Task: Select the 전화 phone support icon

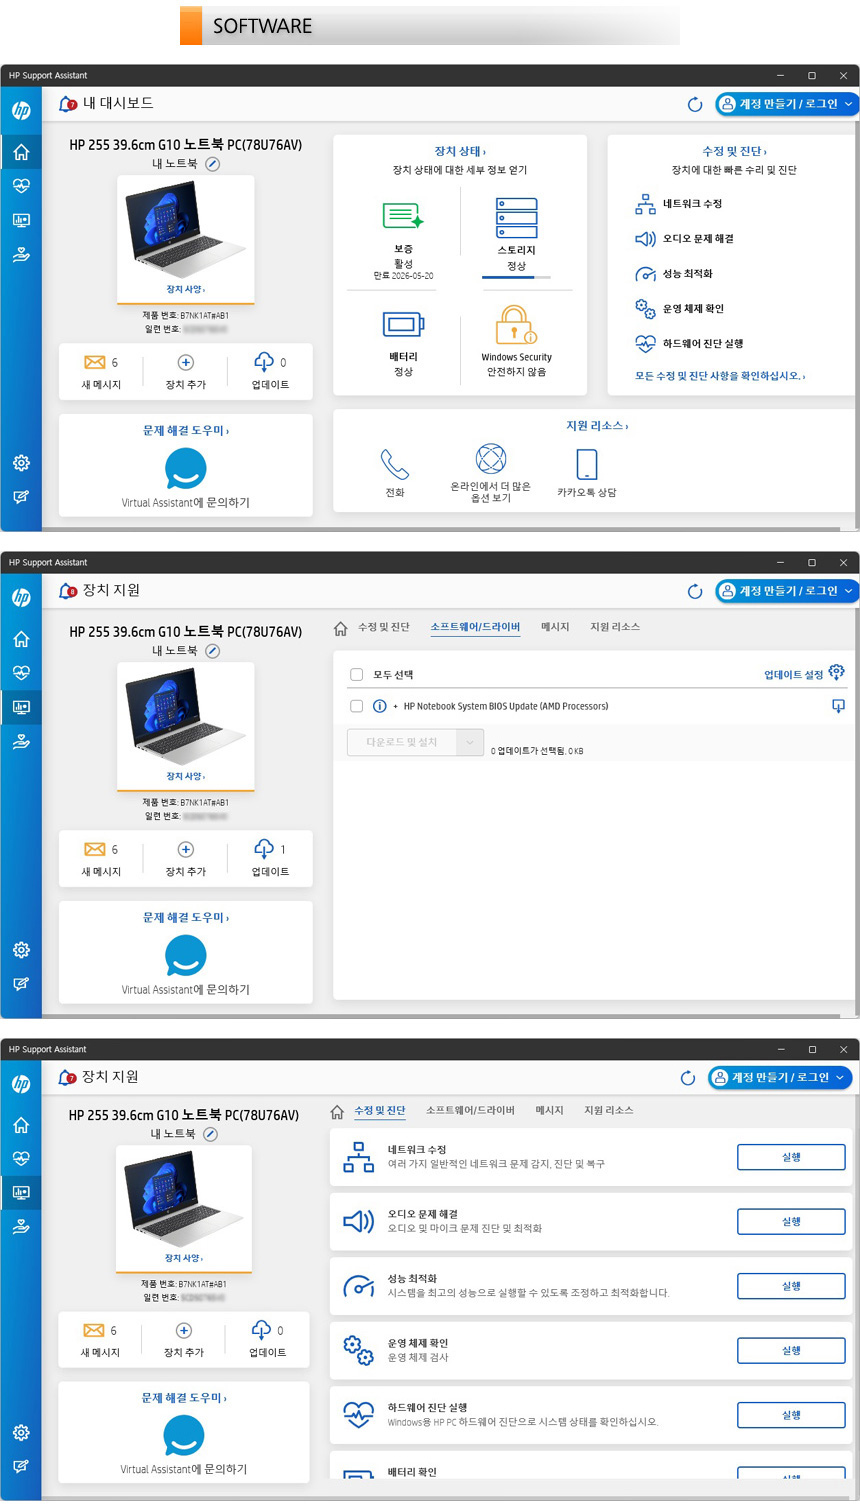Action: (395, 464)
